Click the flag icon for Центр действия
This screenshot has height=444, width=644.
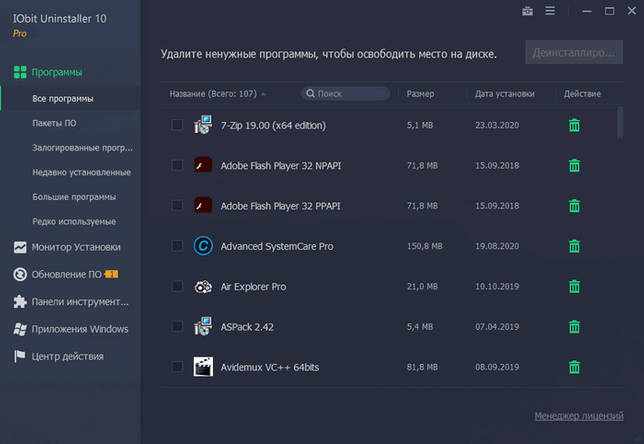[x=20, y=356]
